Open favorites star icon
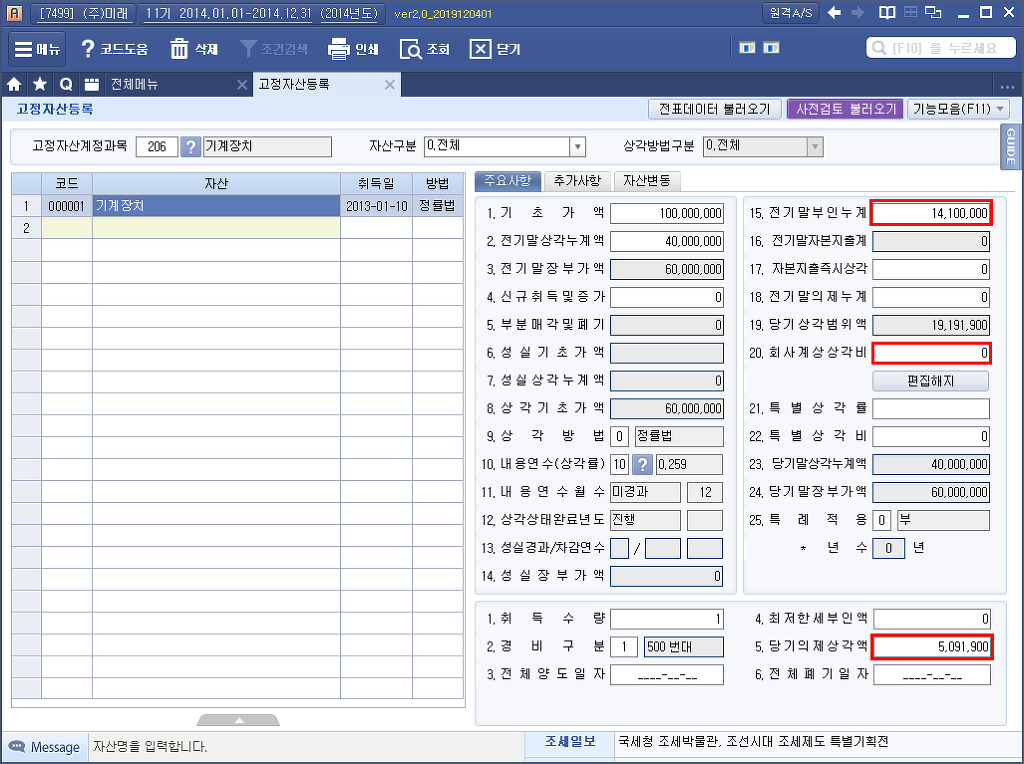Image resolution: width=1024 pixels, height=764 pixels. coord(40,84)
